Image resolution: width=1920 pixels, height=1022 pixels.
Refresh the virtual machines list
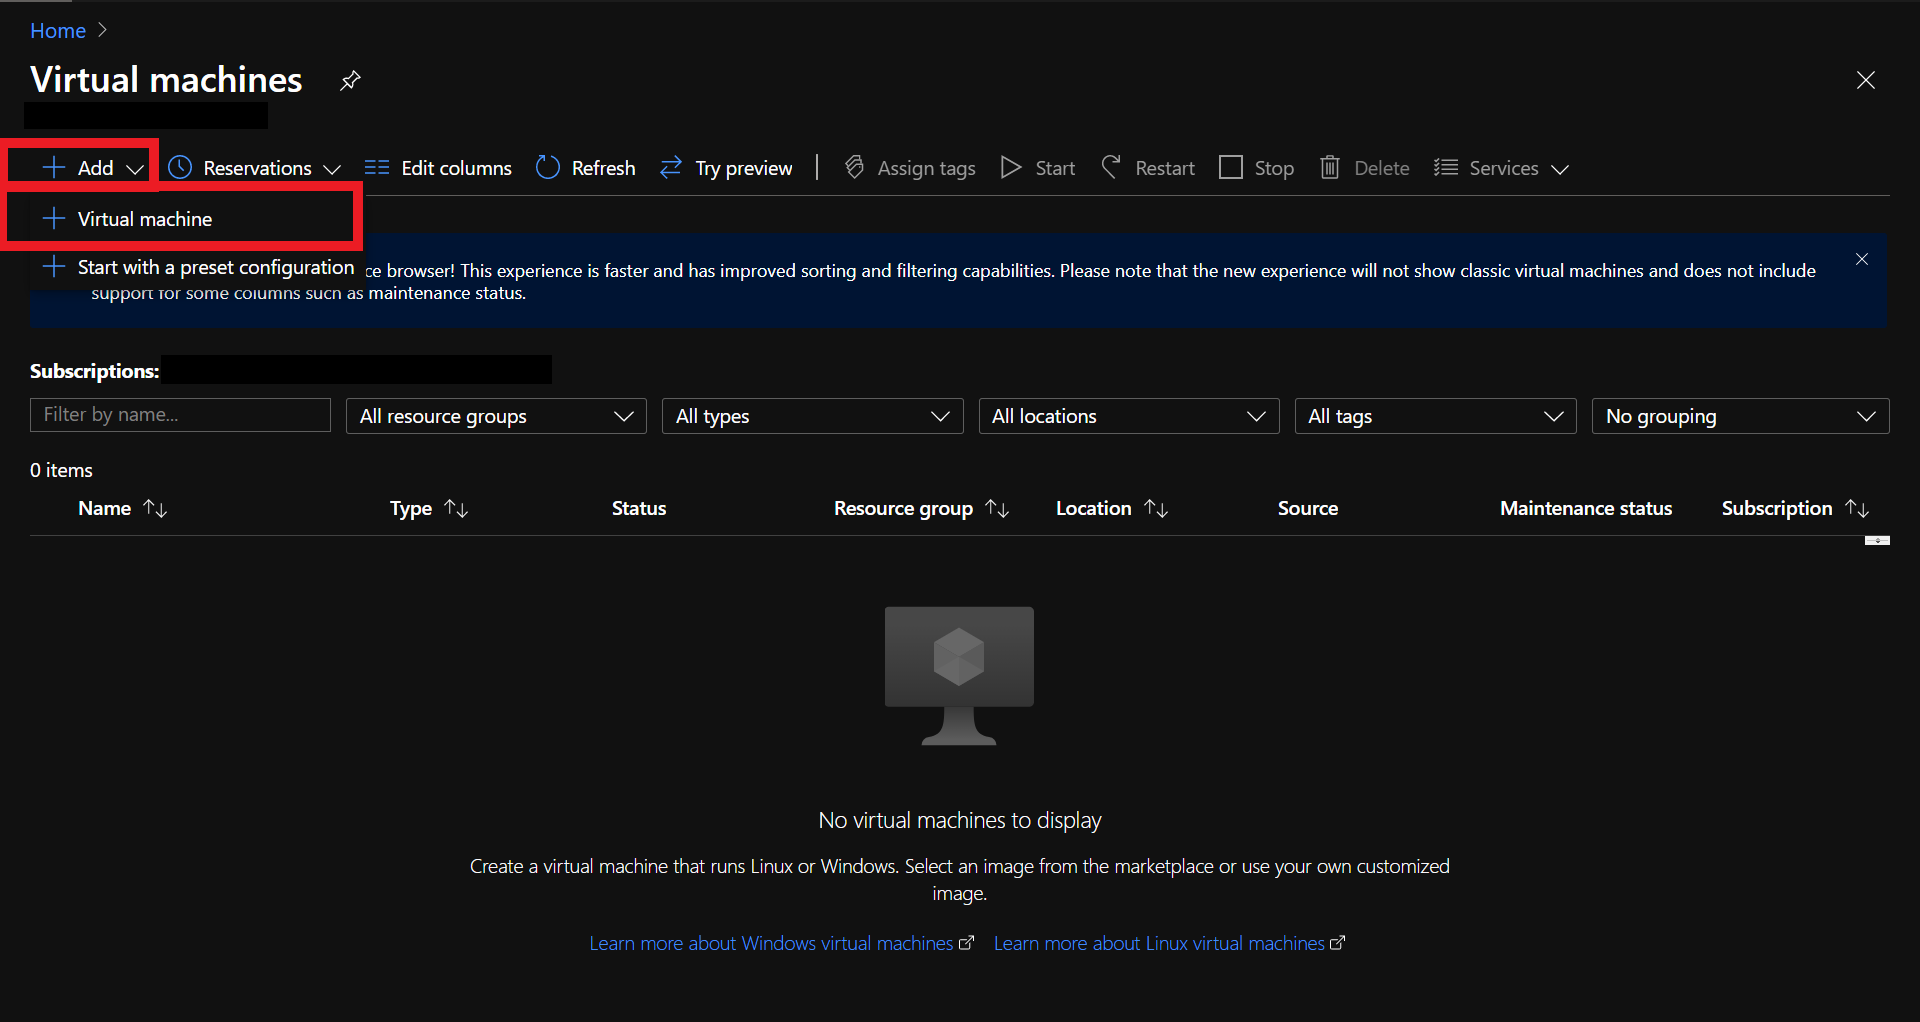pos(586,167)
